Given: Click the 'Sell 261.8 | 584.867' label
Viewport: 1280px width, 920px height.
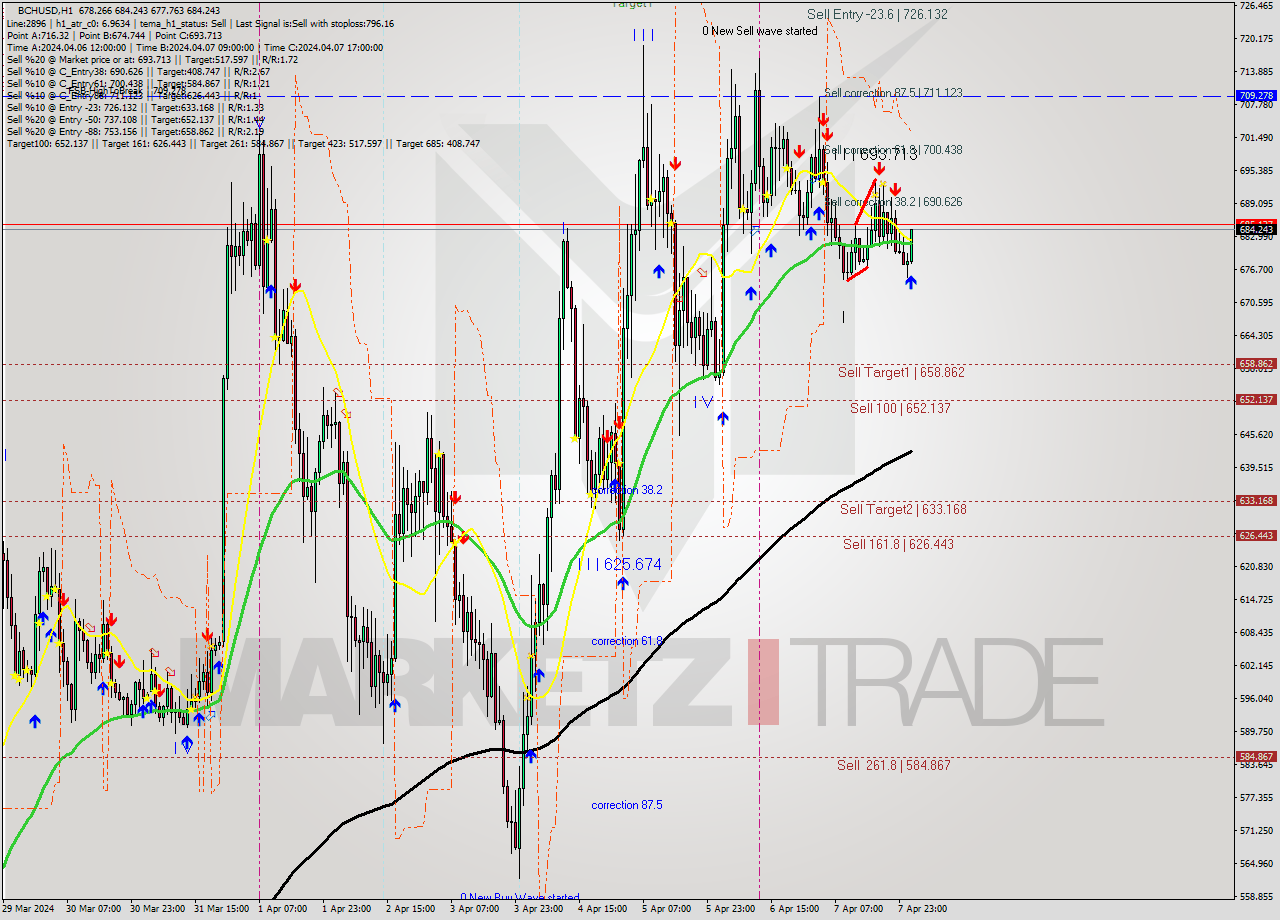Looking at the screenshot, I should click(894, 765).
